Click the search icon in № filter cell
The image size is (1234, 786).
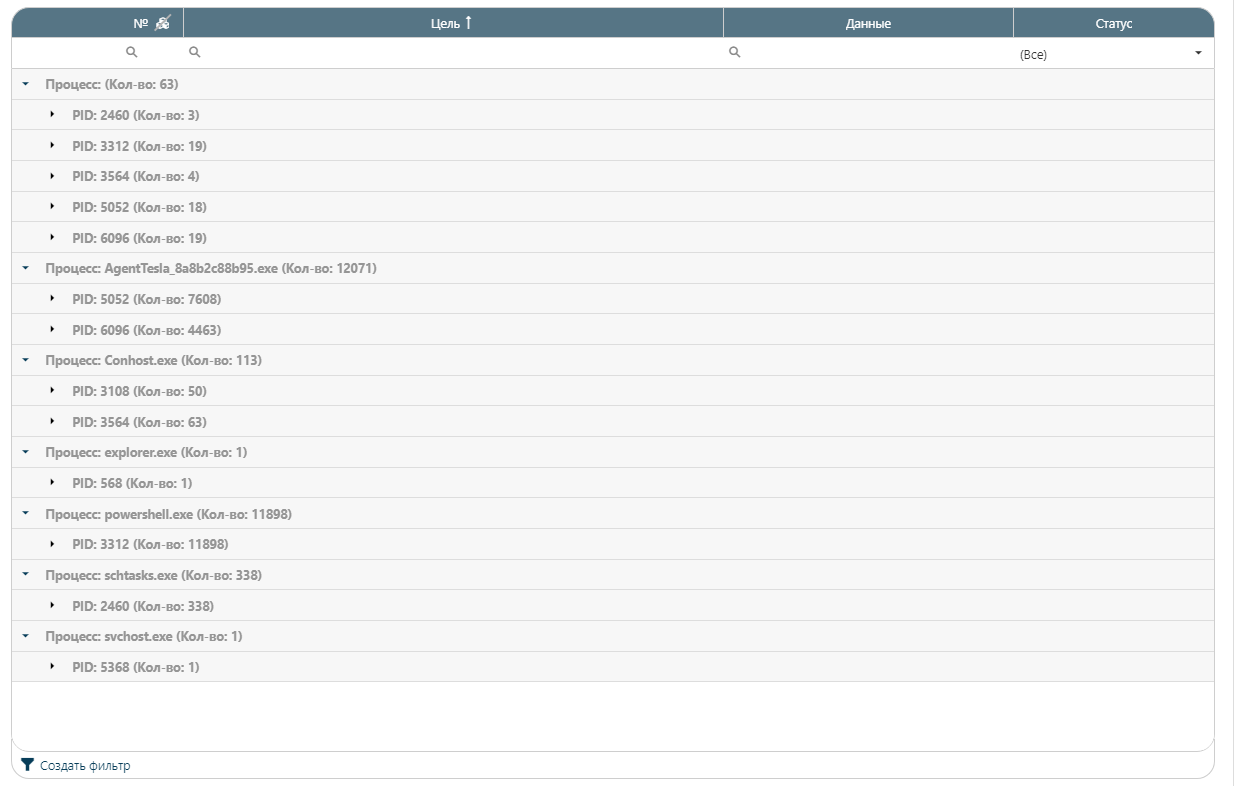(131, 52)
